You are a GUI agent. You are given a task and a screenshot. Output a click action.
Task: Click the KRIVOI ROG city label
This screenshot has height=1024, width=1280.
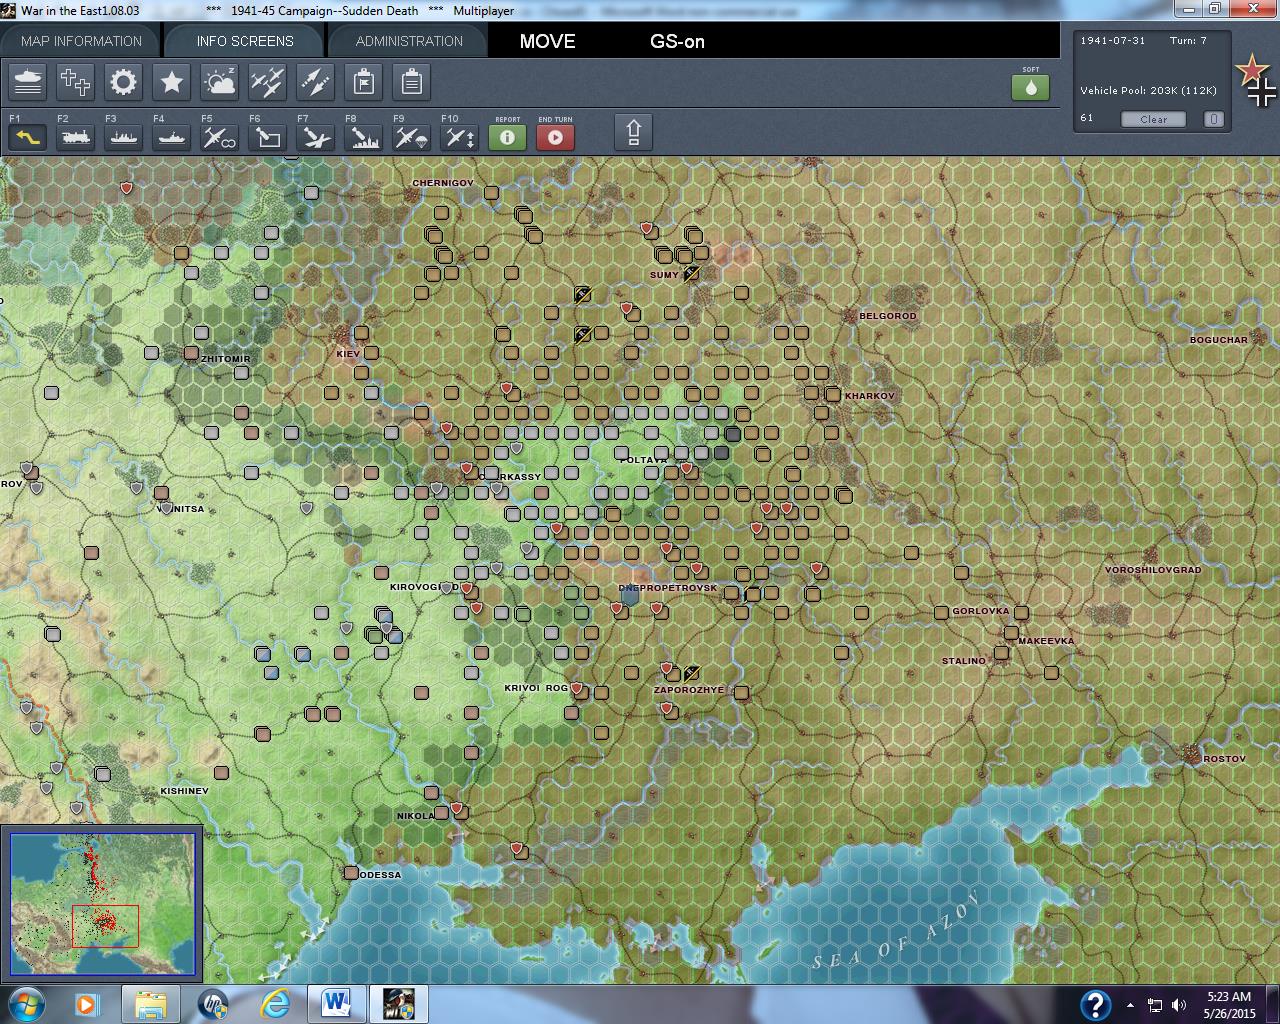pos(536,688)
